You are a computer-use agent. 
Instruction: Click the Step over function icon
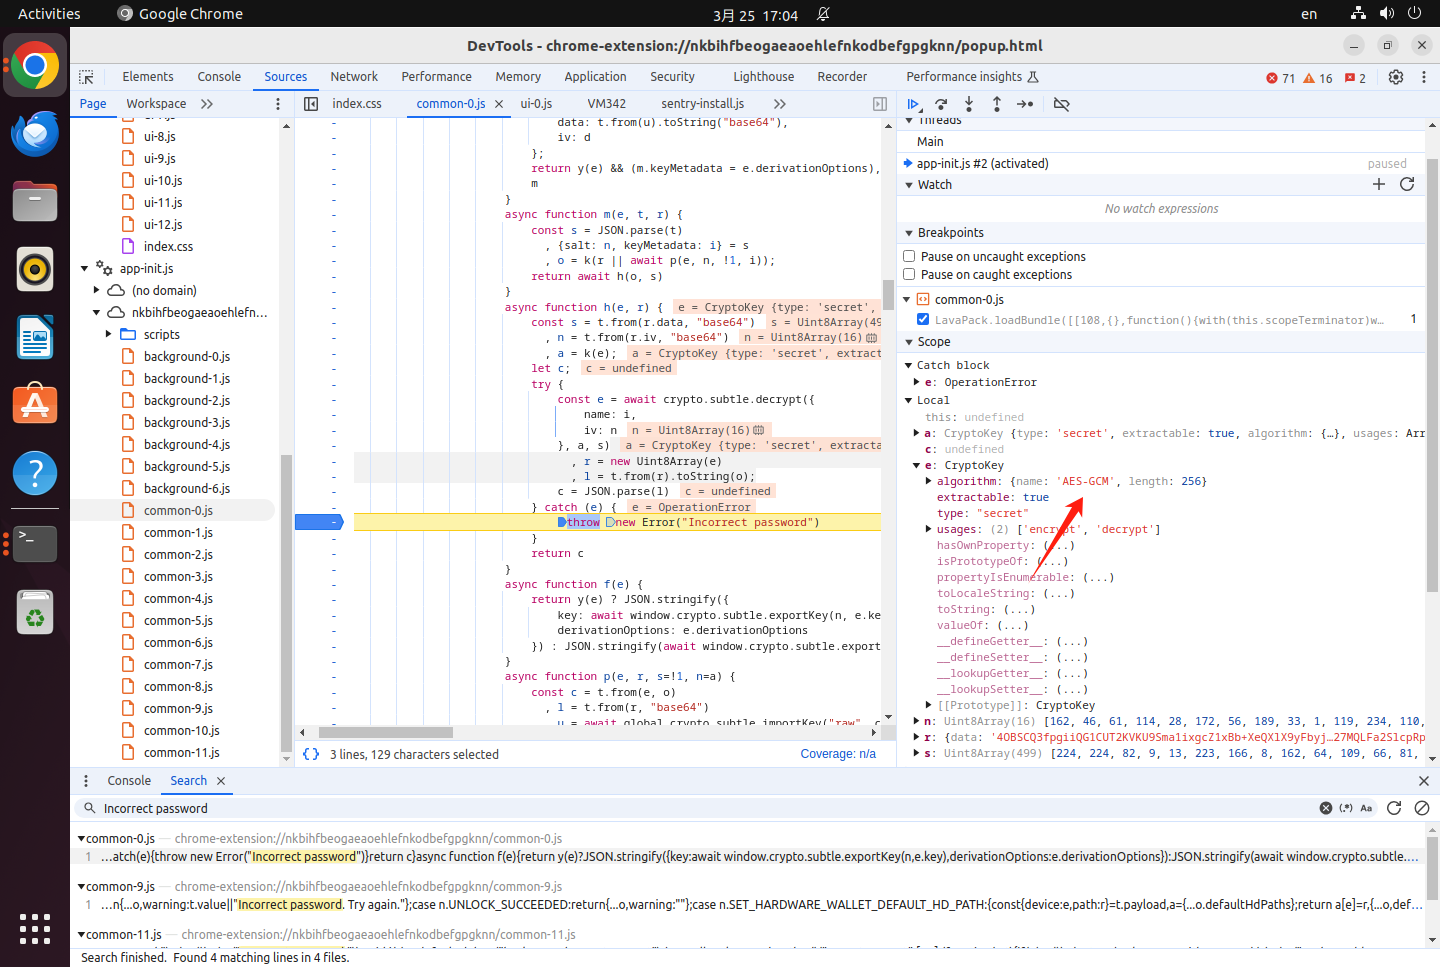[x=941, y=104]
